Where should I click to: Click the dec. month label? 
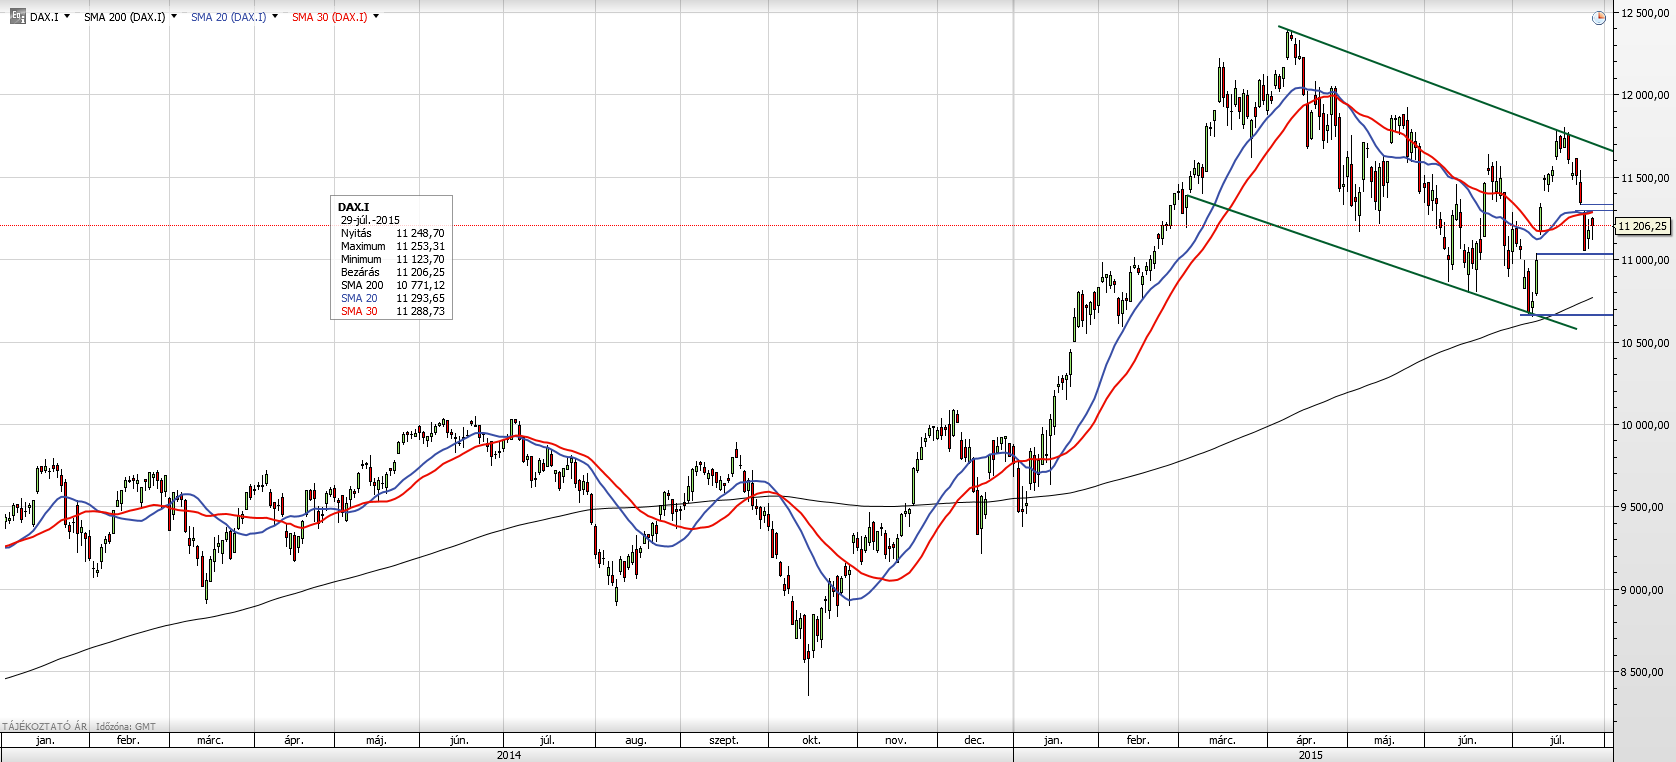tap(974, 741)
